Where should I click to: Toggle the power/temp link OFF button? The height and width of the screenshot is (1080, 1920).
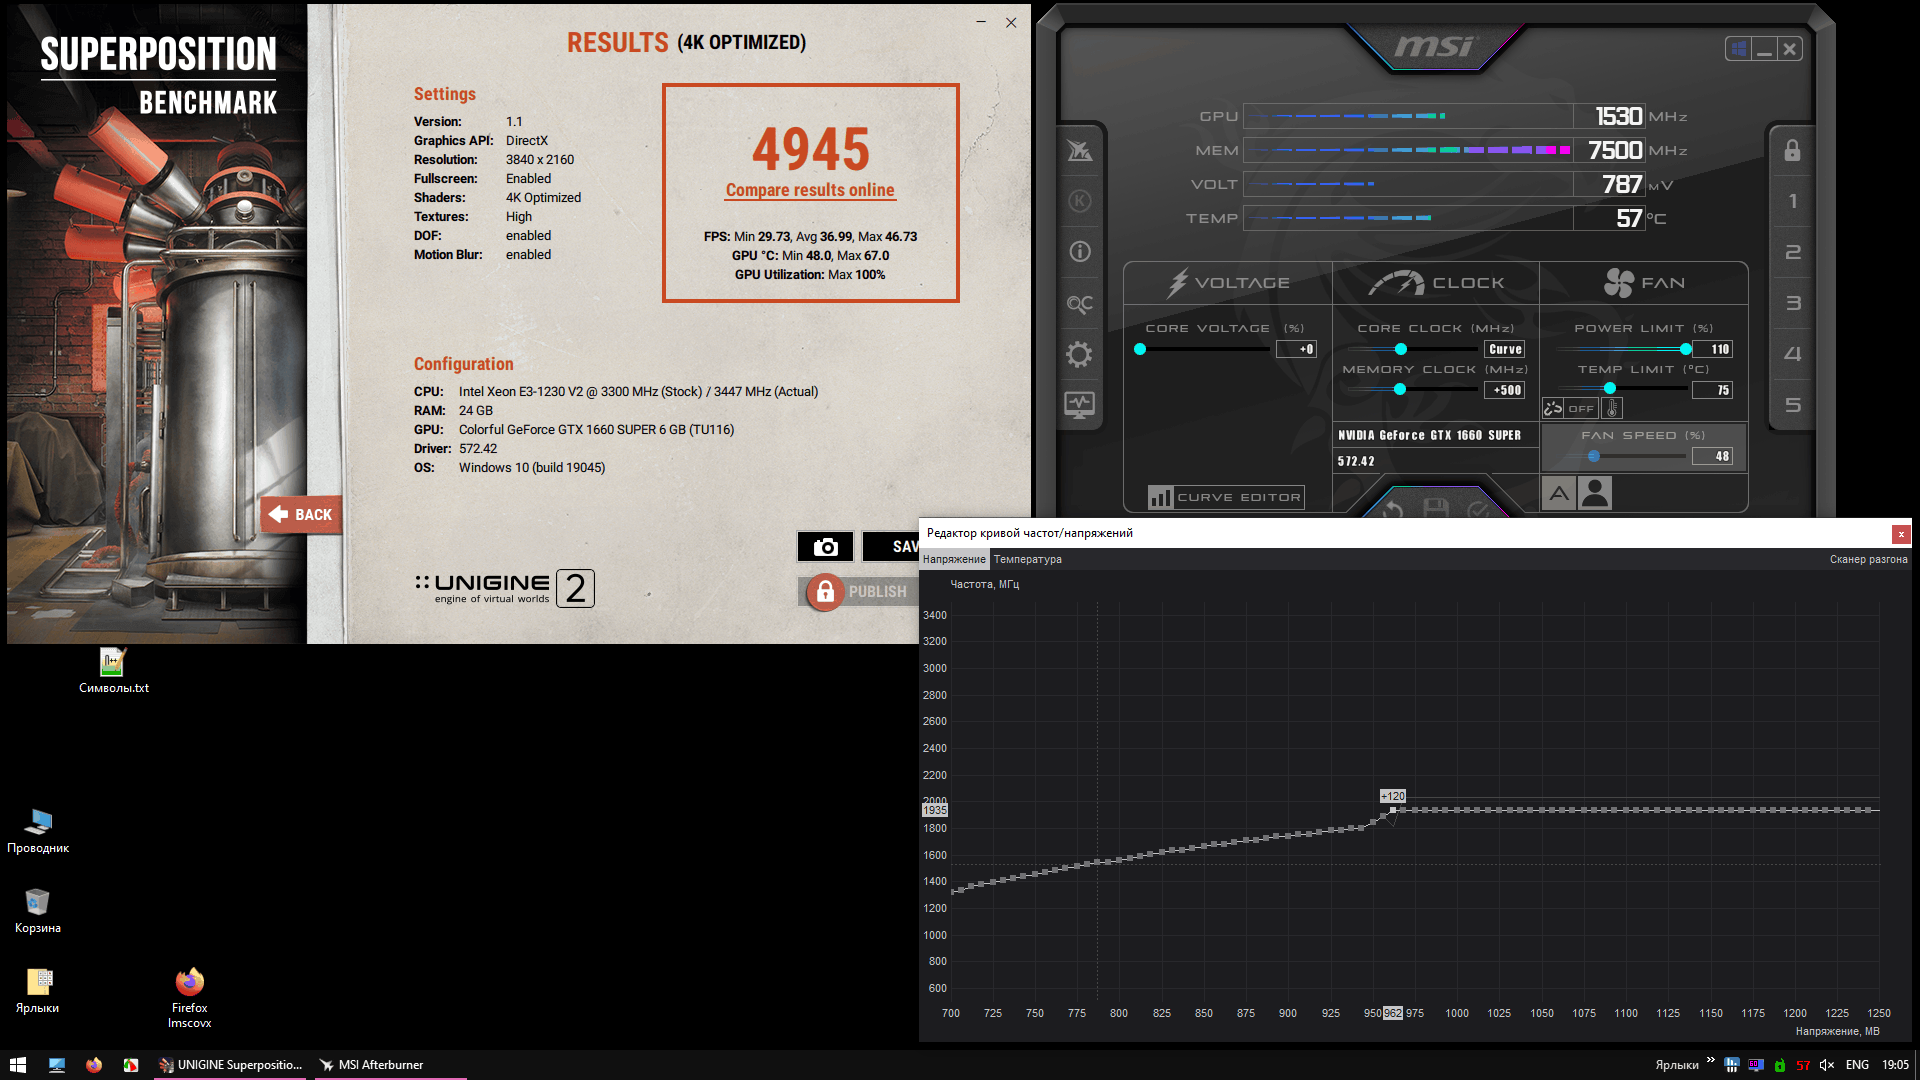pos(1570,408)
